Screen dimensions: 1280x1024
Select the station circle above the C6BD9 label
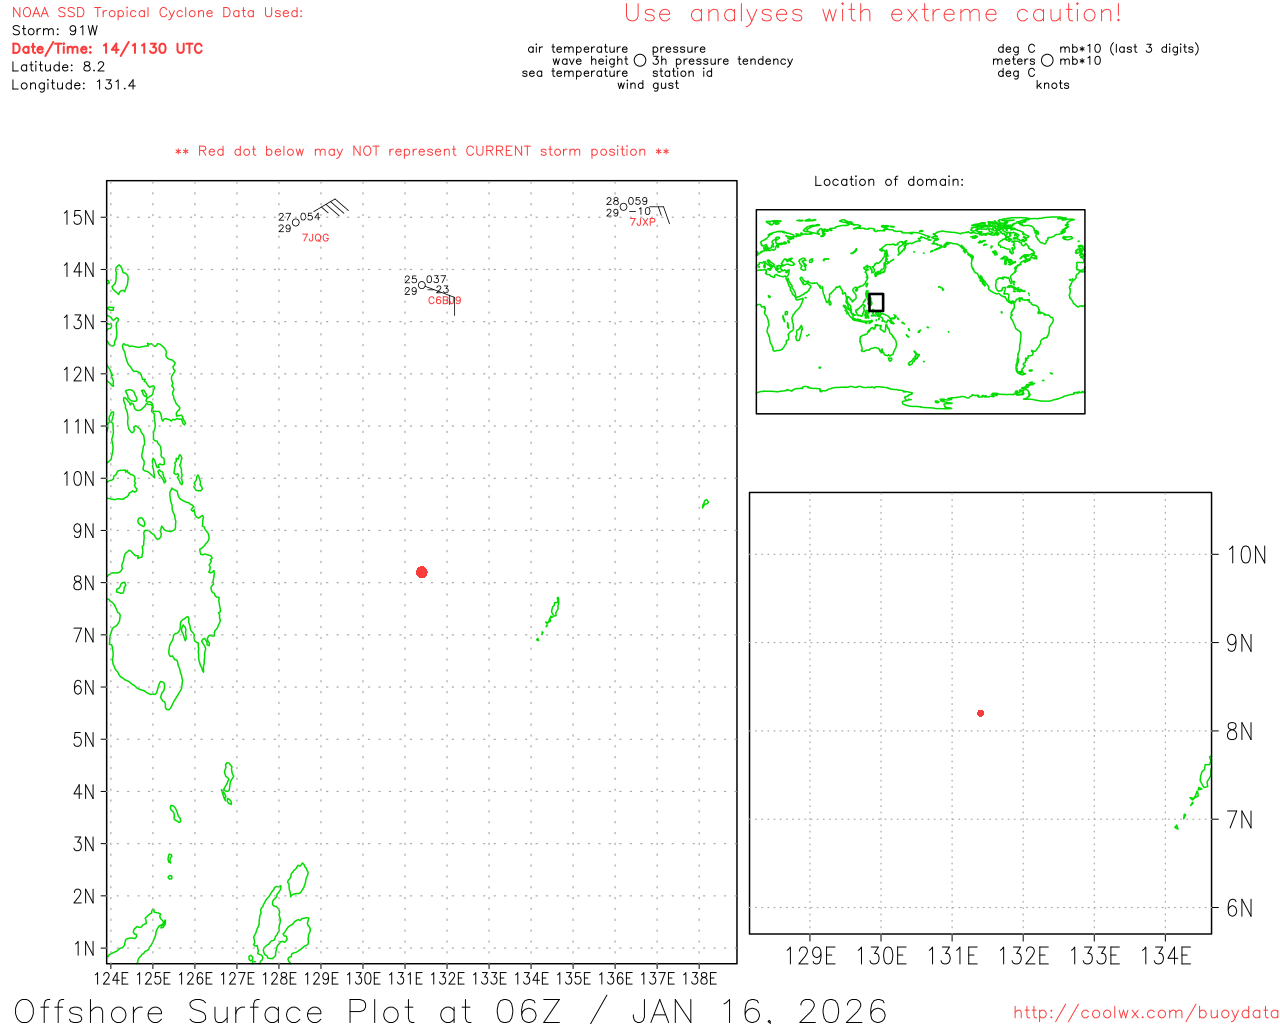point(422,285)
